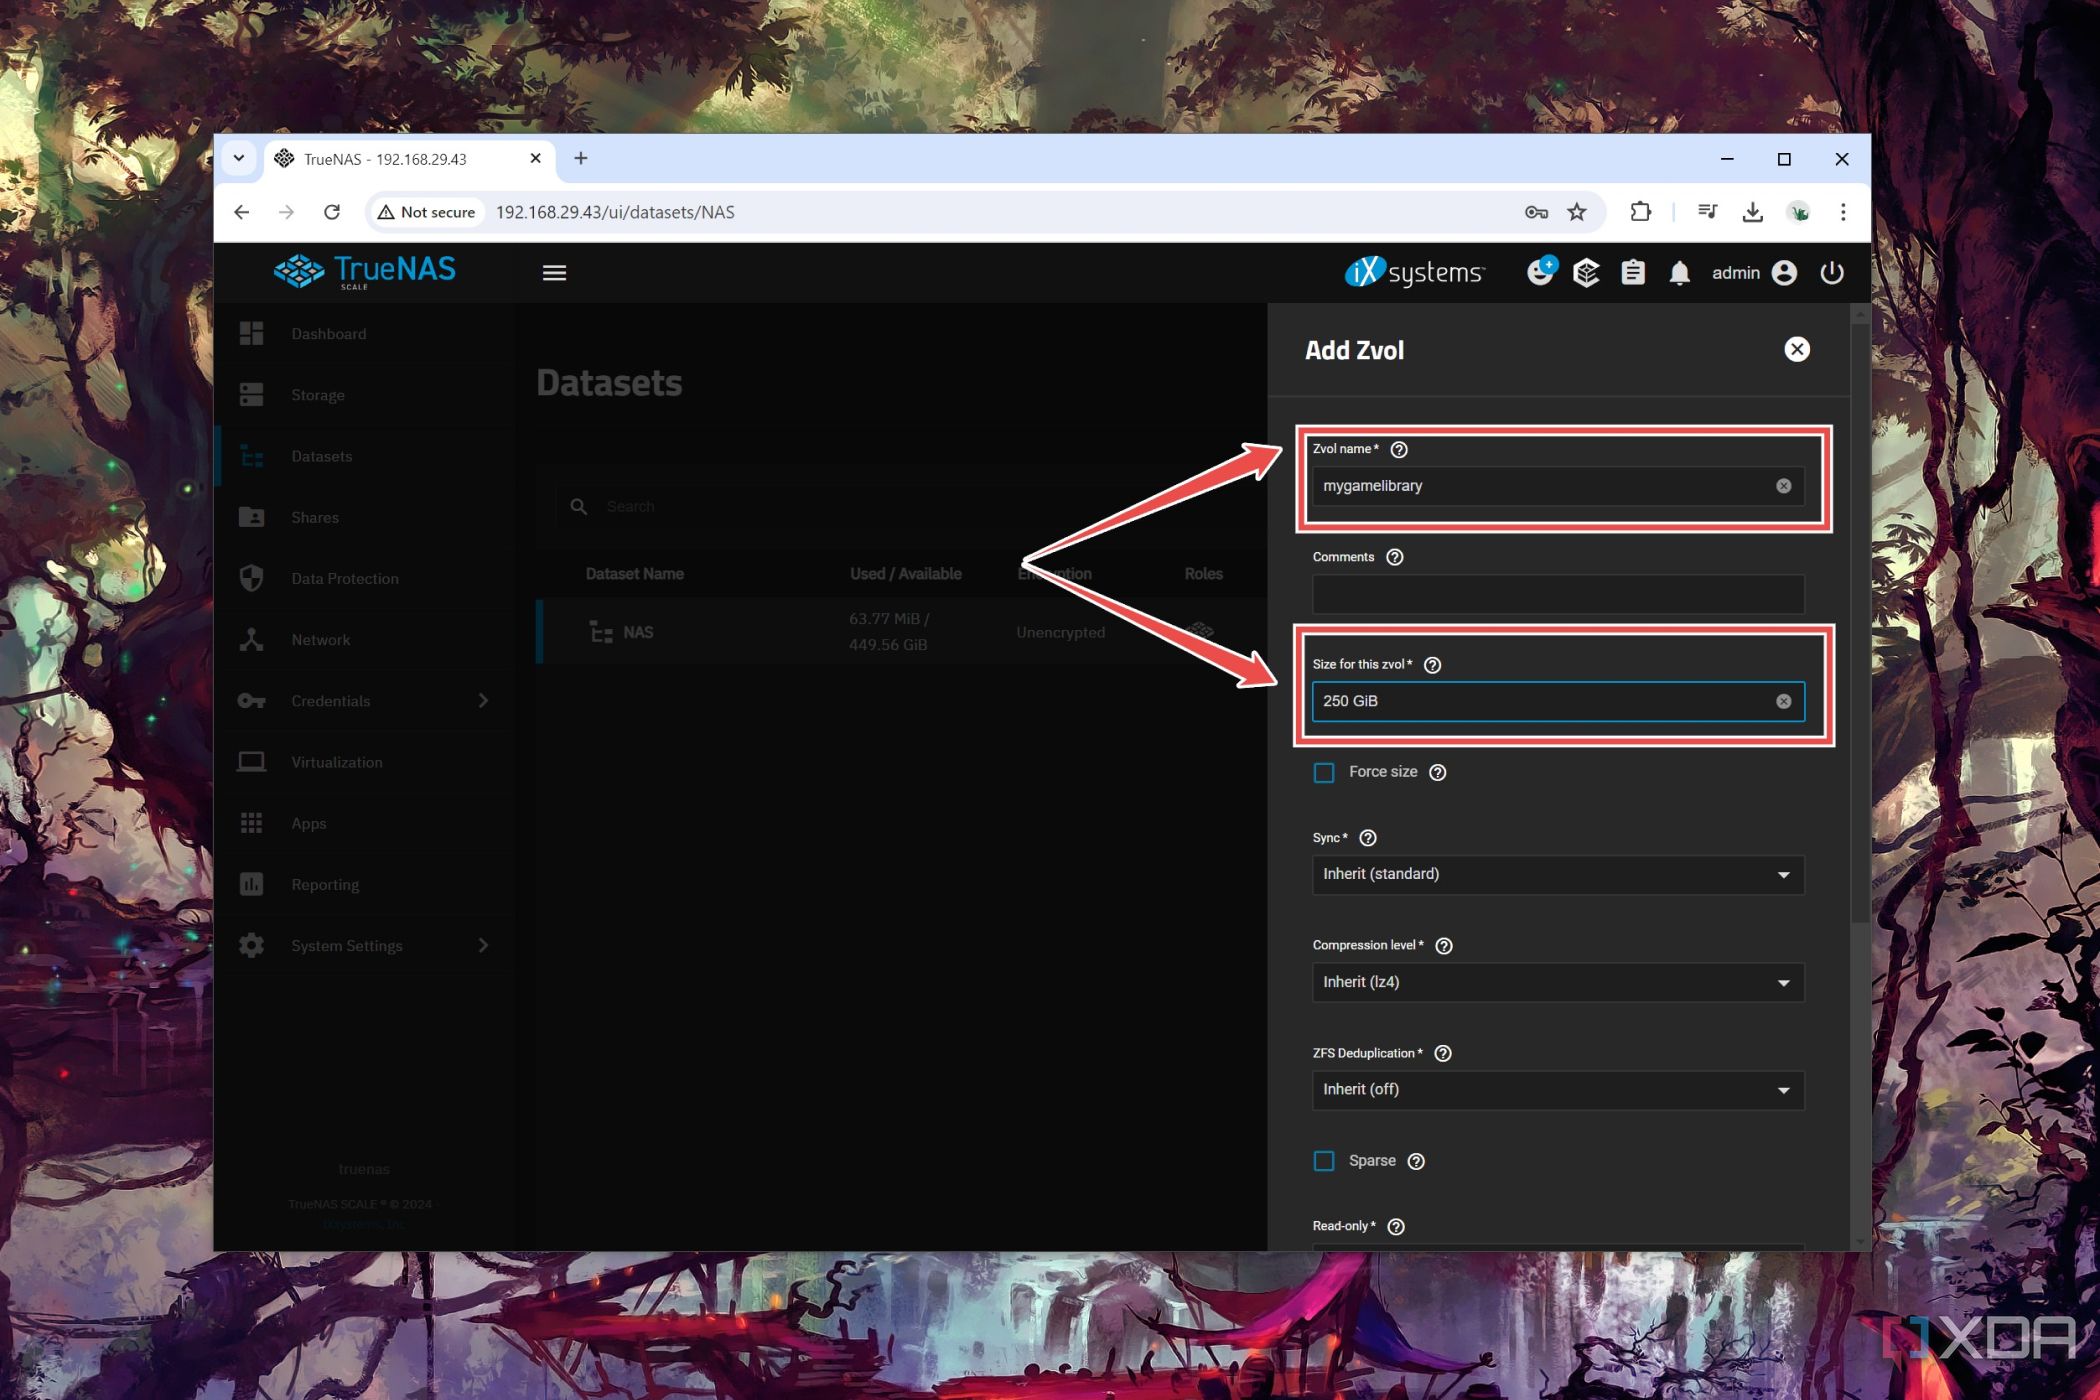Screen dimensions: 2100x1400
Task: Click the close button on Add Zvol
Action: (1797, 350)
